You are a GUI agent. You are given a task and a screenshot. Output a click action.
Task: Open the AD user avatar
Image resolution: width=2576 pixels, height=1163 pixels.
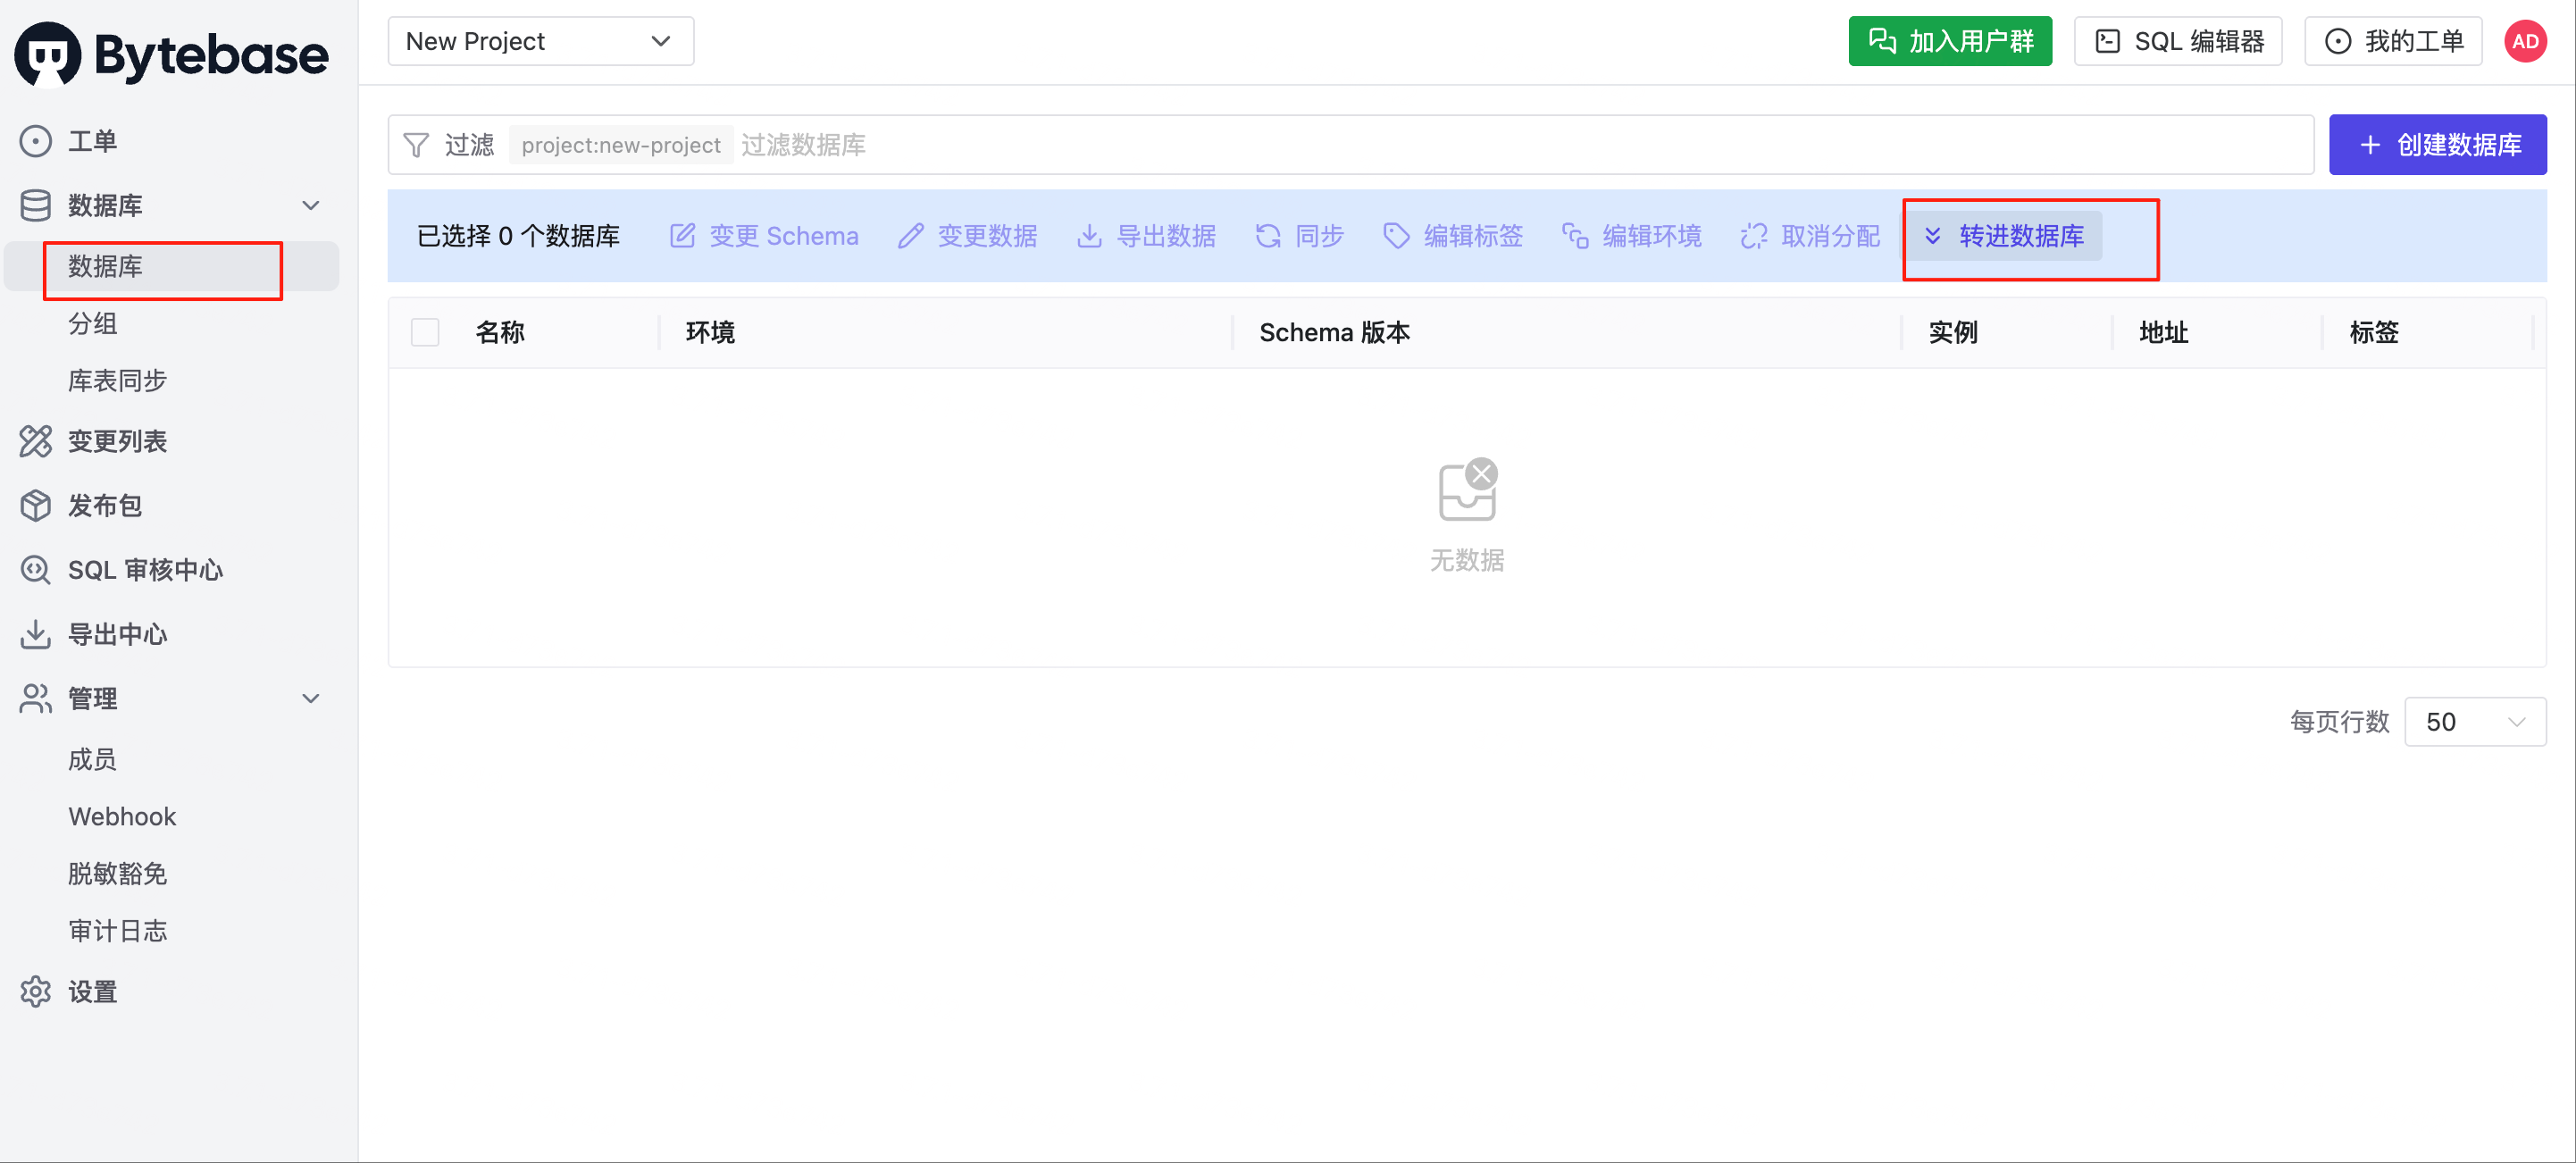coord(2524,42)
